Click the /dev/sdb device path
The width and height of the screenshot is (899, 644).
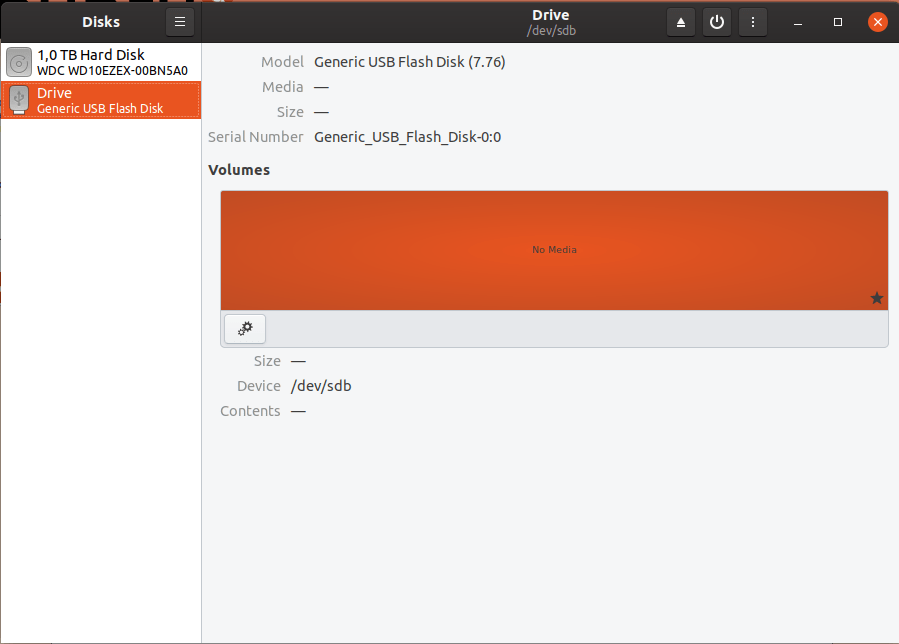(321, 385)
